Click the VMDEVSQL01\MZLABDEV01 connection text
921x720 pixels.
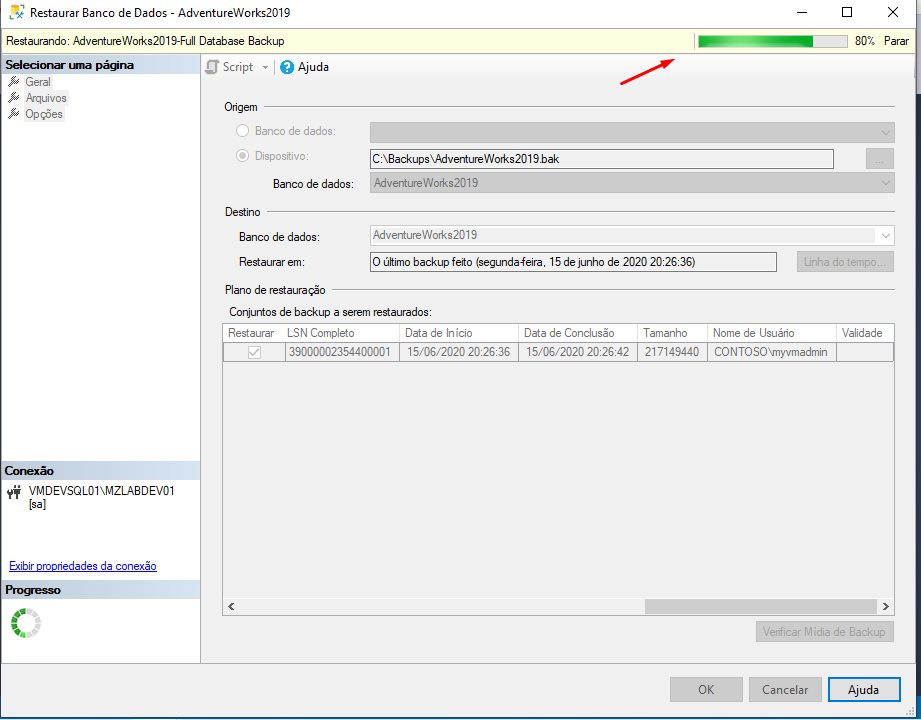click(102, 491)
